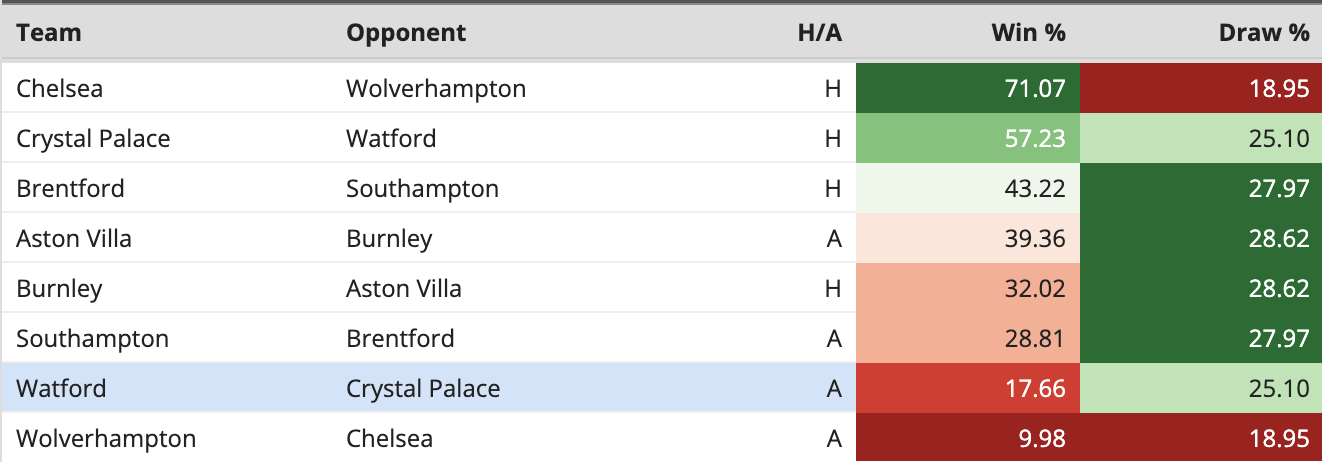Click the 71.07 win percentage cell
Image resolution: width=1322 pixels, height=462 pixels.
click(x=968, y=88)
